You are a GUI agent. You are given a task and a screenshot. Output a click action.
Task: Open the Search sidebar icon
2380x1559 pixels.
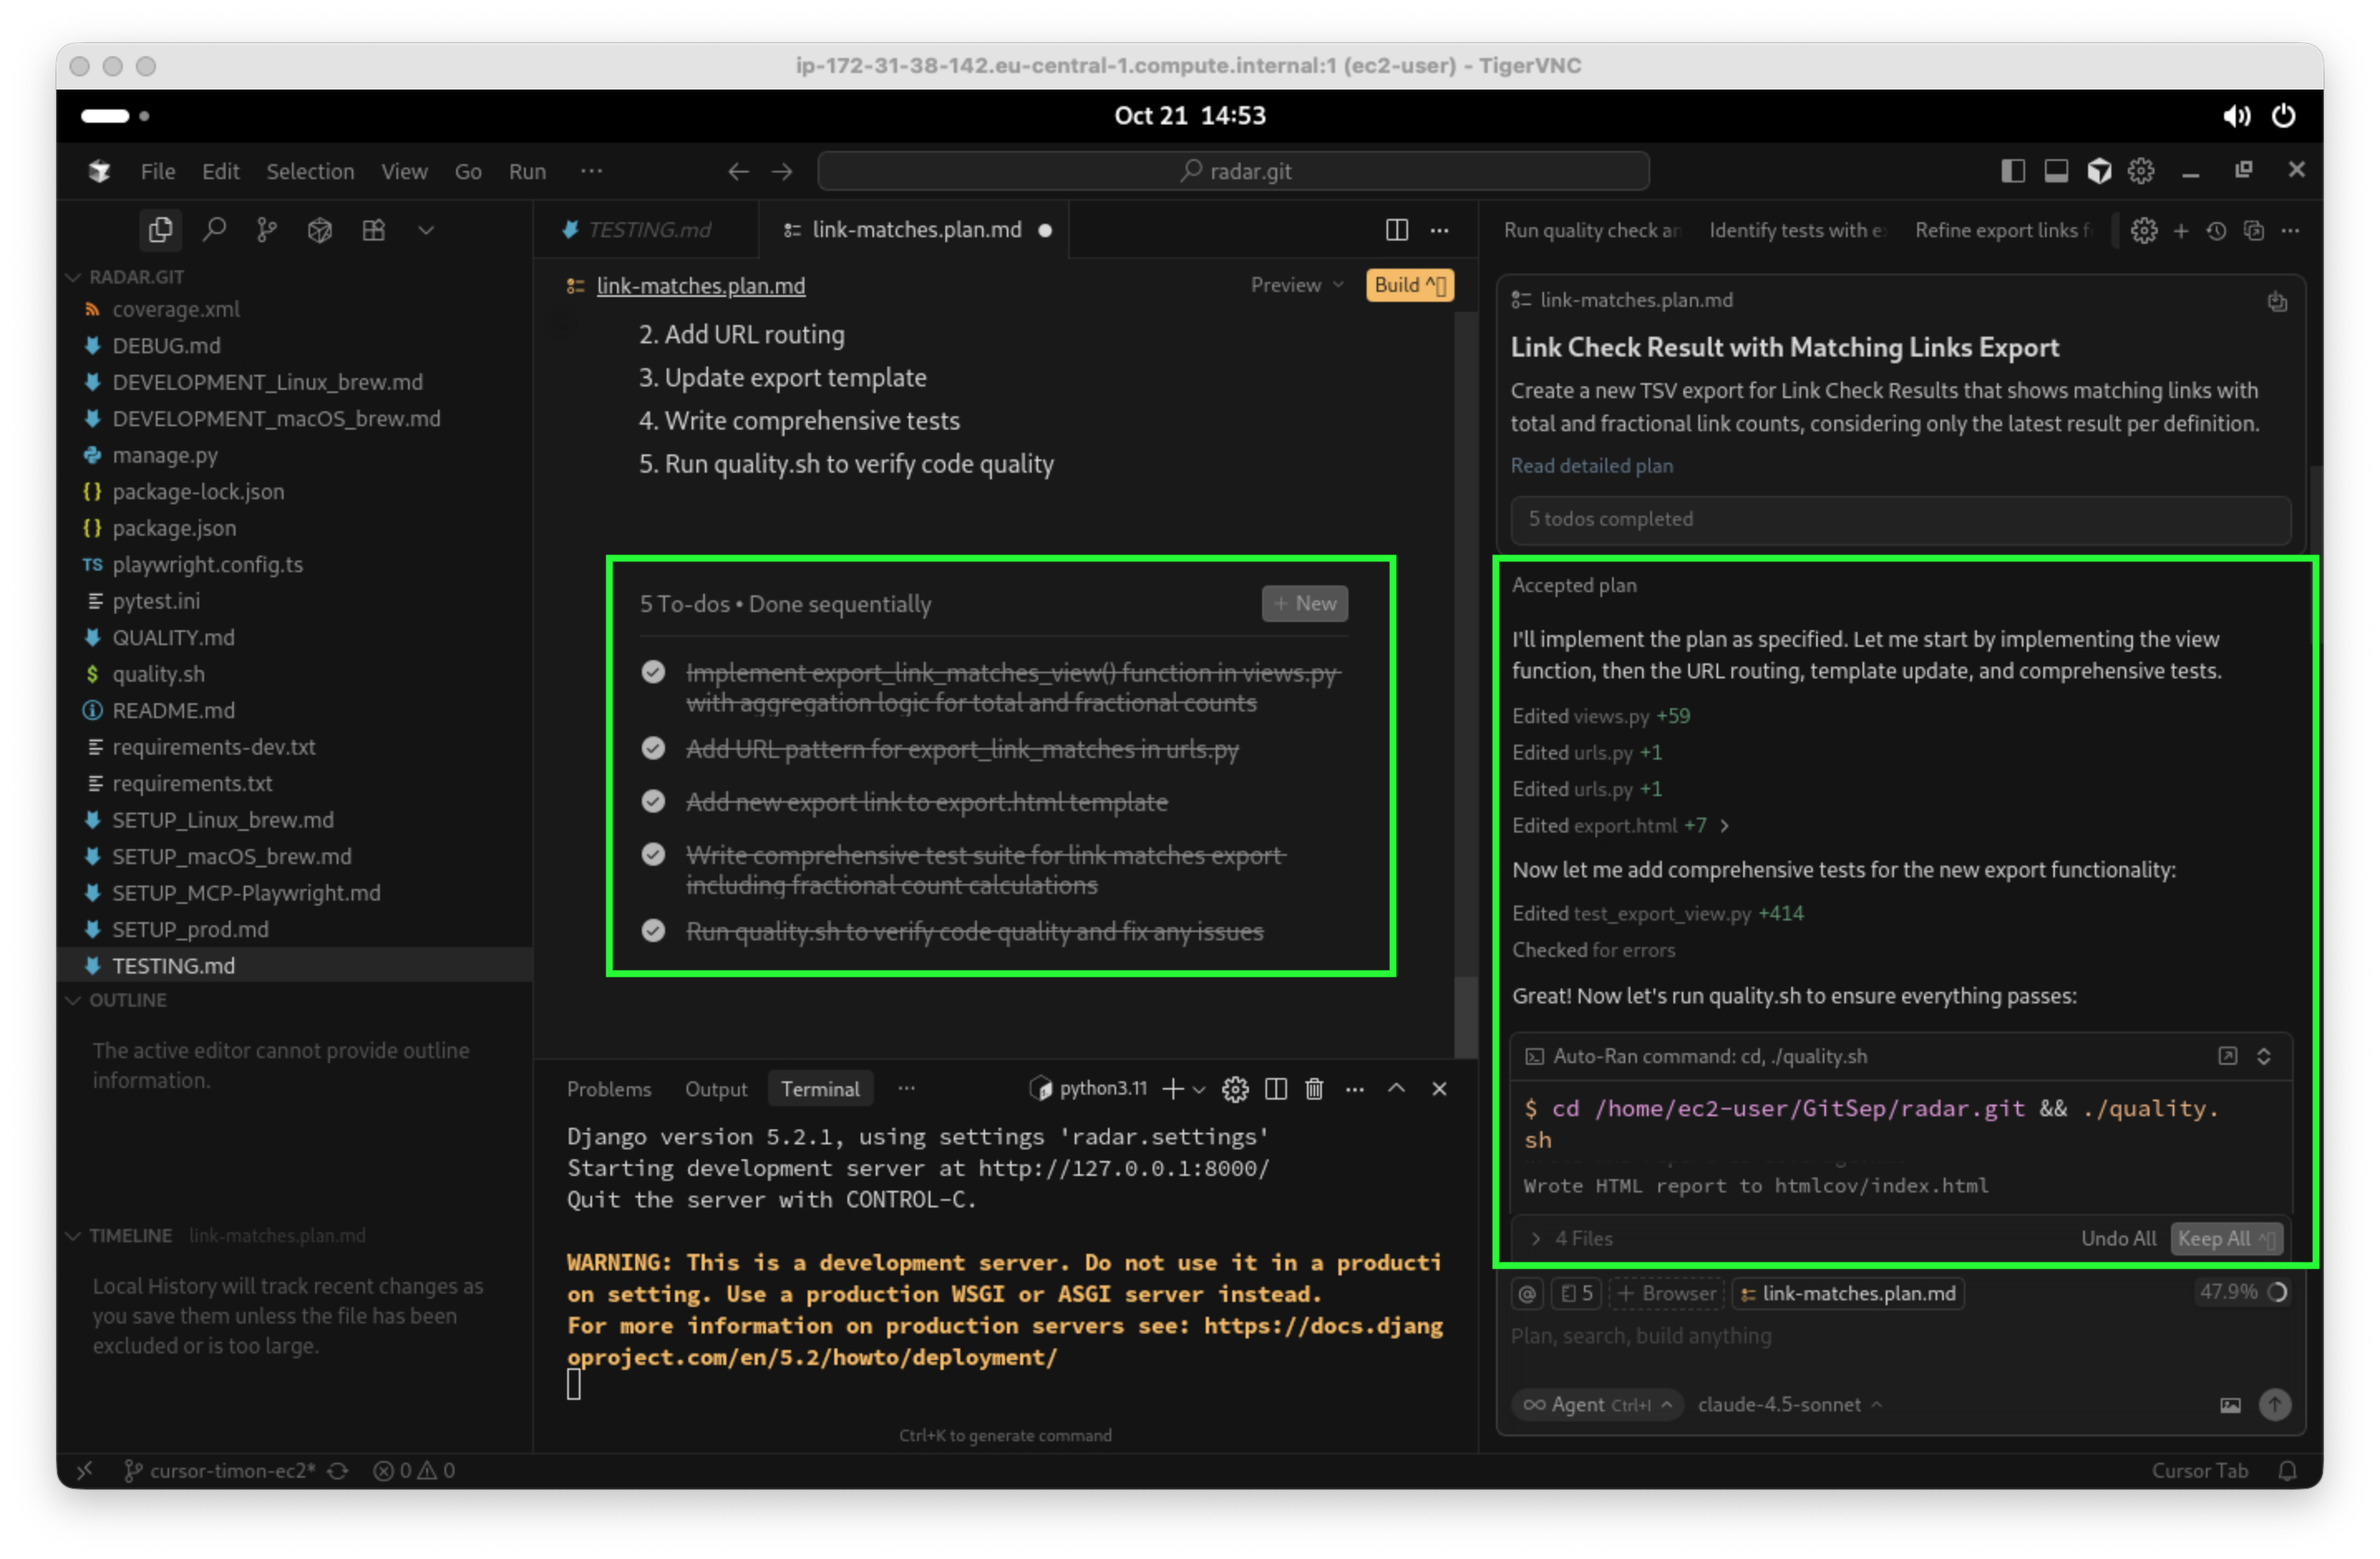pyautogui.click(x=213, y=231)
